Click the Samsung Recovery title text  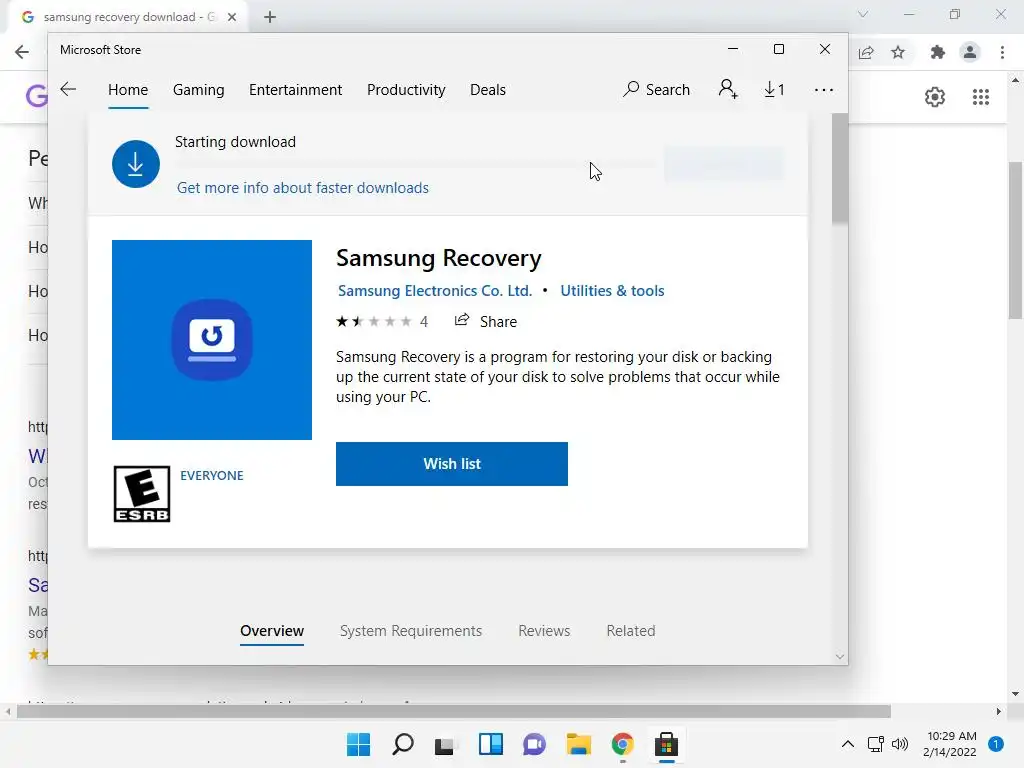click(x=438, y=258)
